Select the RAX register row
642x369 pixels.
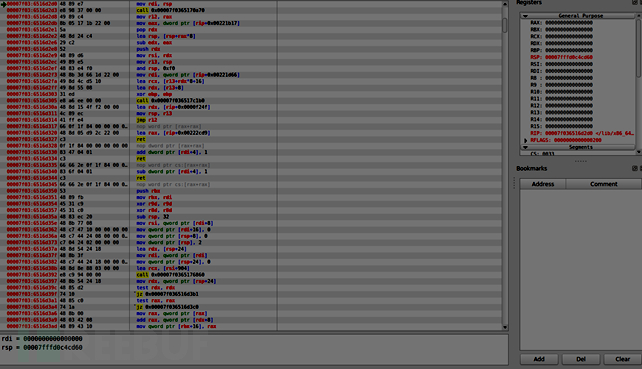point(561,23)
